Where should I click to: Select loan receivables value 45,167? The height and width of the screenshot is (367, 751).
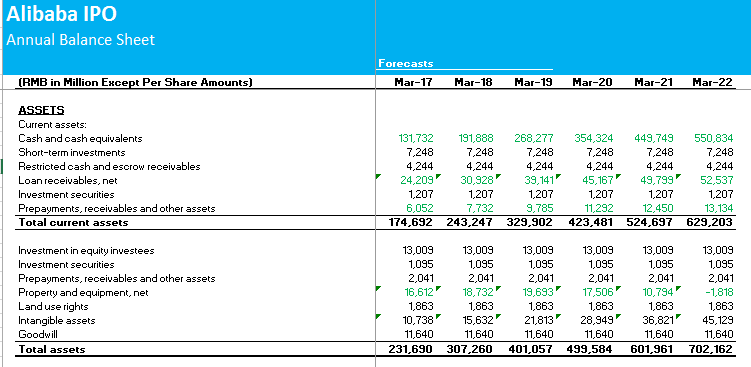596,181
